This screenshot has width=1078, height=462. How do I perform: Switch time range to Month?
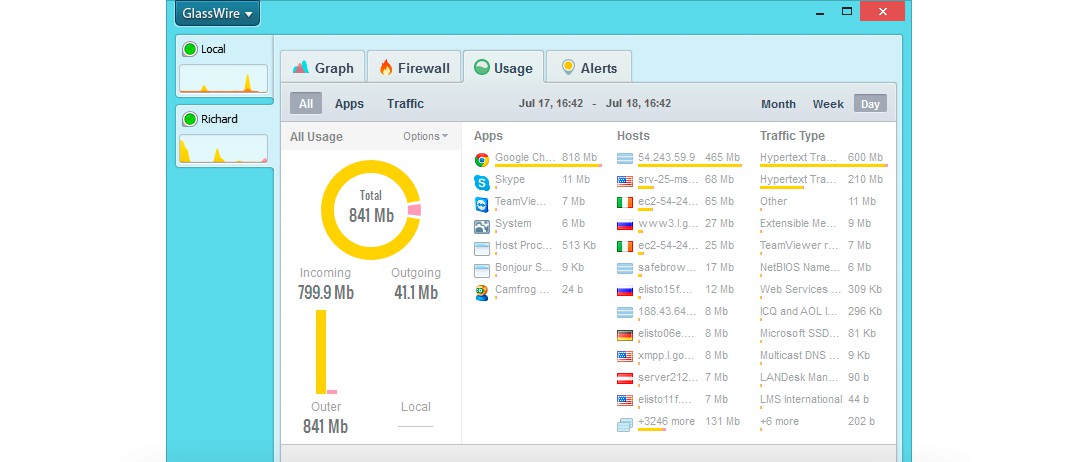pos(778,104)
